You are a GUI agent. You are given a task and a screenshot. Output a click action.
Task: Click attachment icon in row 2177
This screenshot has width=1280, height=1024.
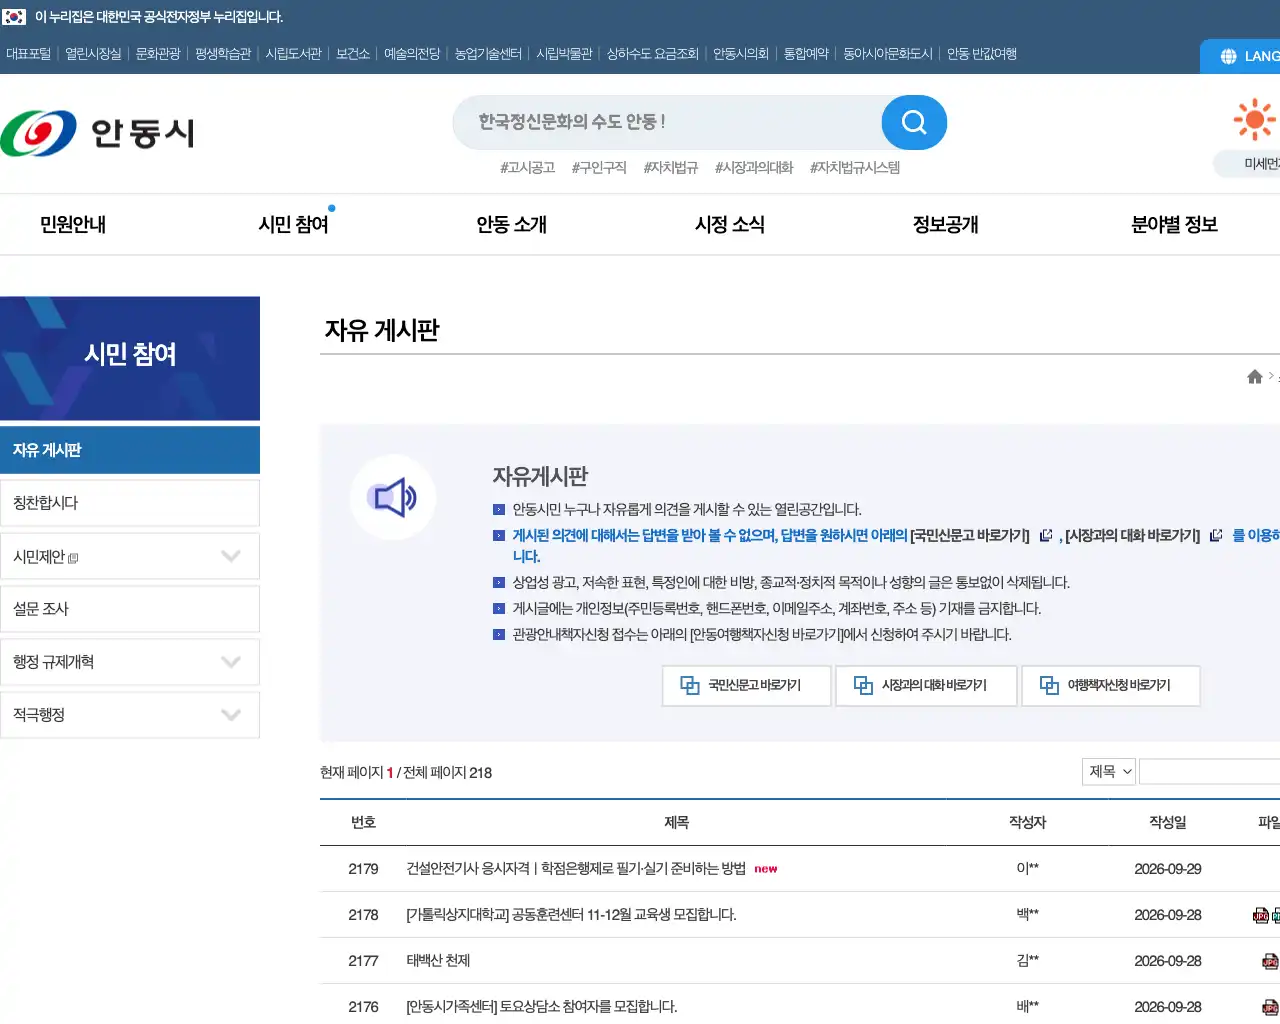tap(1270, 961)
